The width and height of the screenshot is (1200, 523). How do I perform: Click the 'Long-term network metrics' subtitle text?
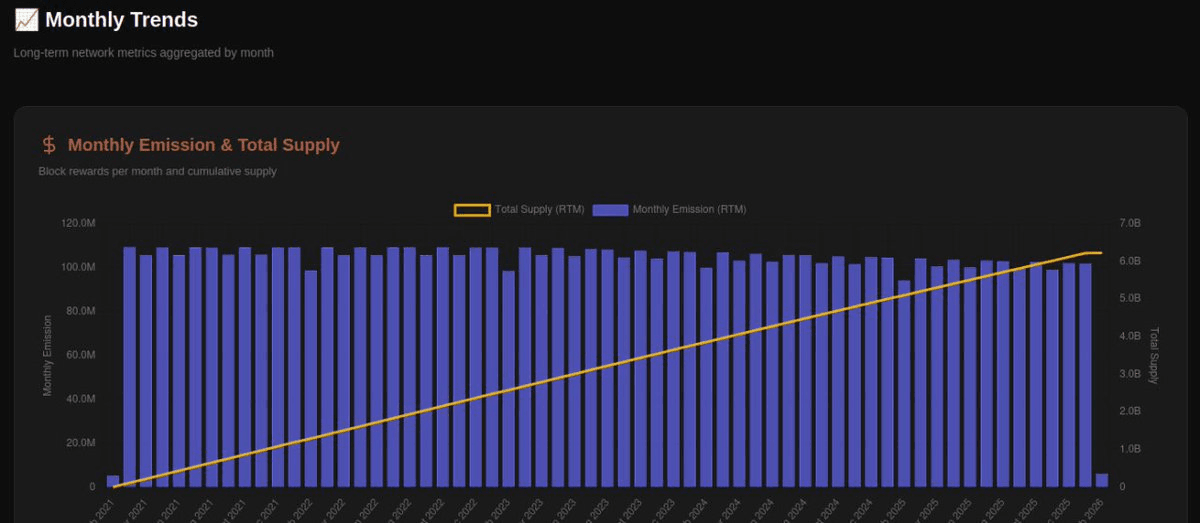coord(143,52)
